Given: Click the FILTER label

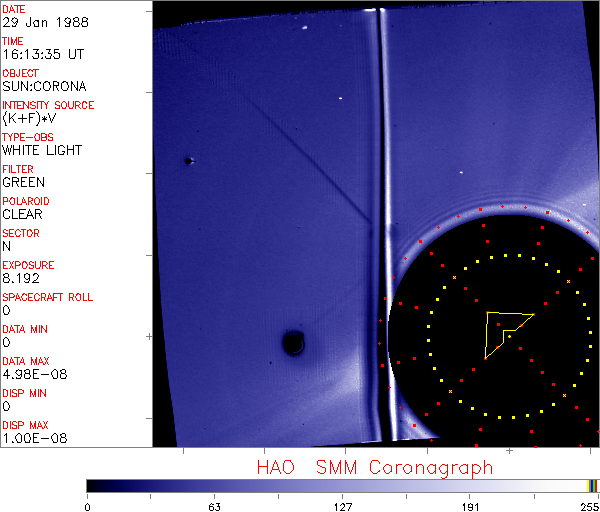Looking at the screenshot, I should point(18,169).
